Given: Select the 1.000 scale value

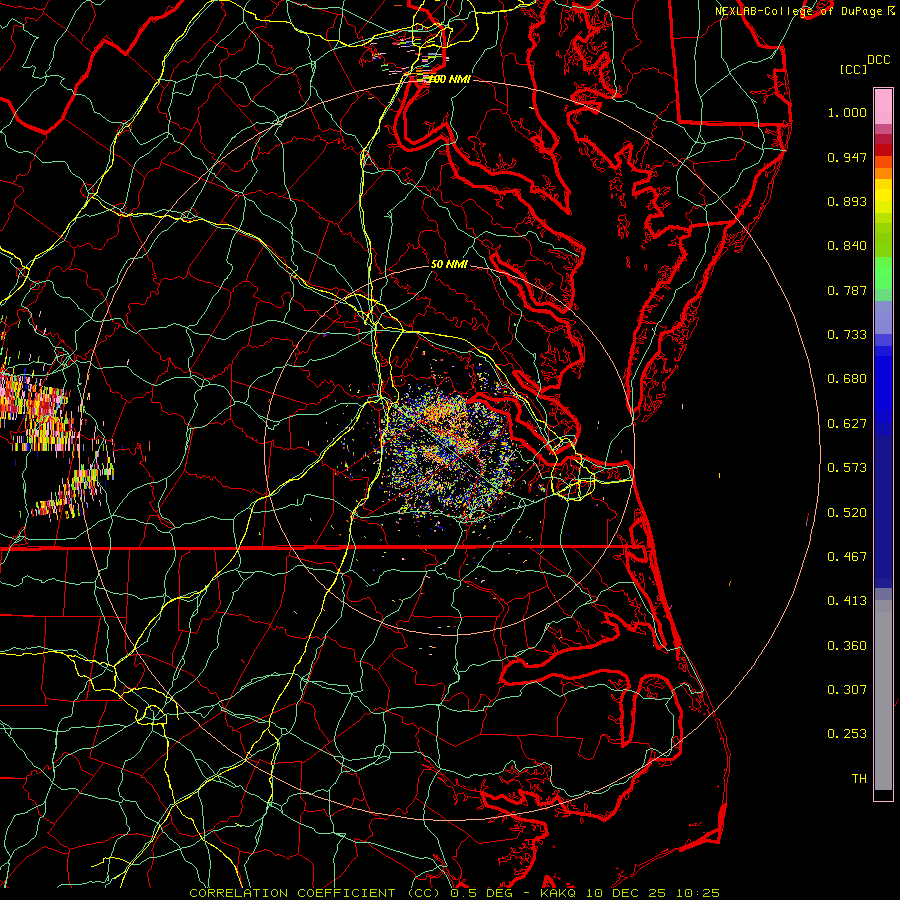Looking at the screenshot, I should [847, 112].
